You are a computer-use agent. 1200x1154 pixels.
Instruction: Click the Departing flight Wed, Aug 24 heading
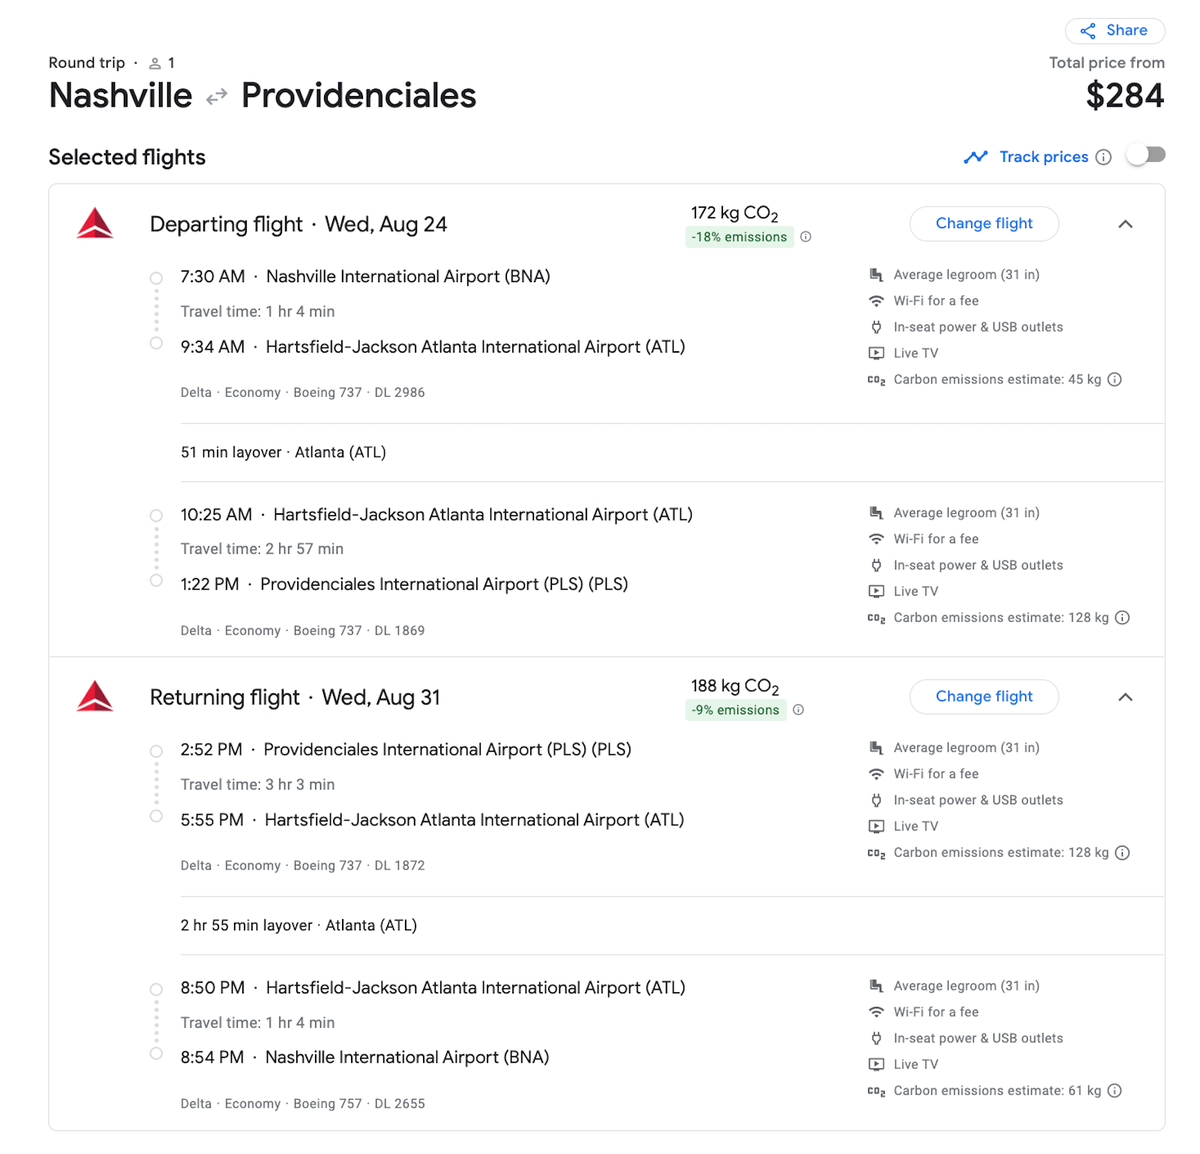(298, 224)
